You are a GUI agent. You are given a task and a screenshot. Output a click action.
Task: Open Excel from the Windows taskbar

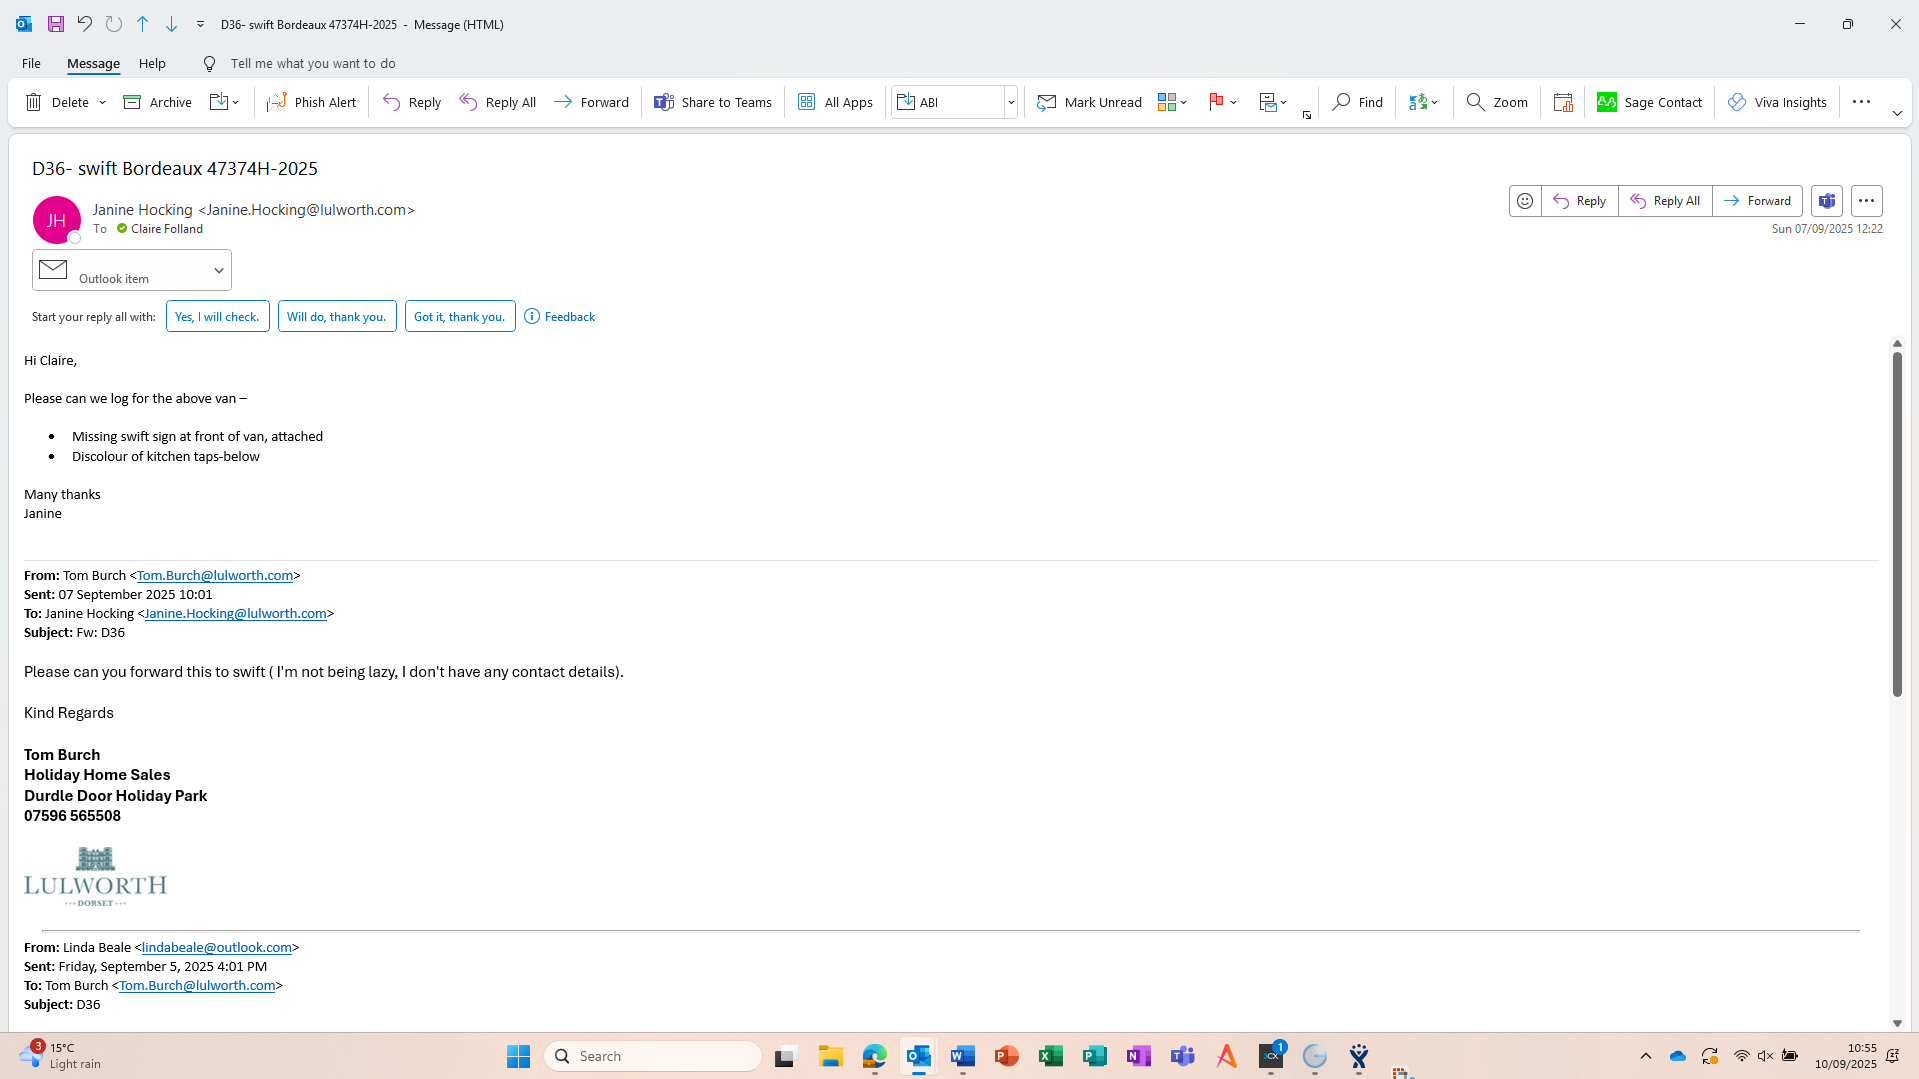[1050, 1056]
